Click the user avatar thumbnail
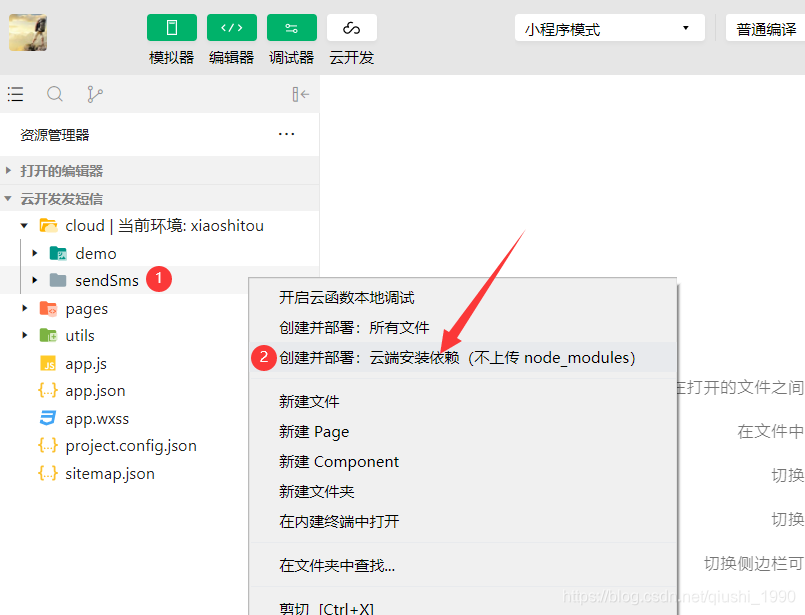 click(x=28, y=32)
